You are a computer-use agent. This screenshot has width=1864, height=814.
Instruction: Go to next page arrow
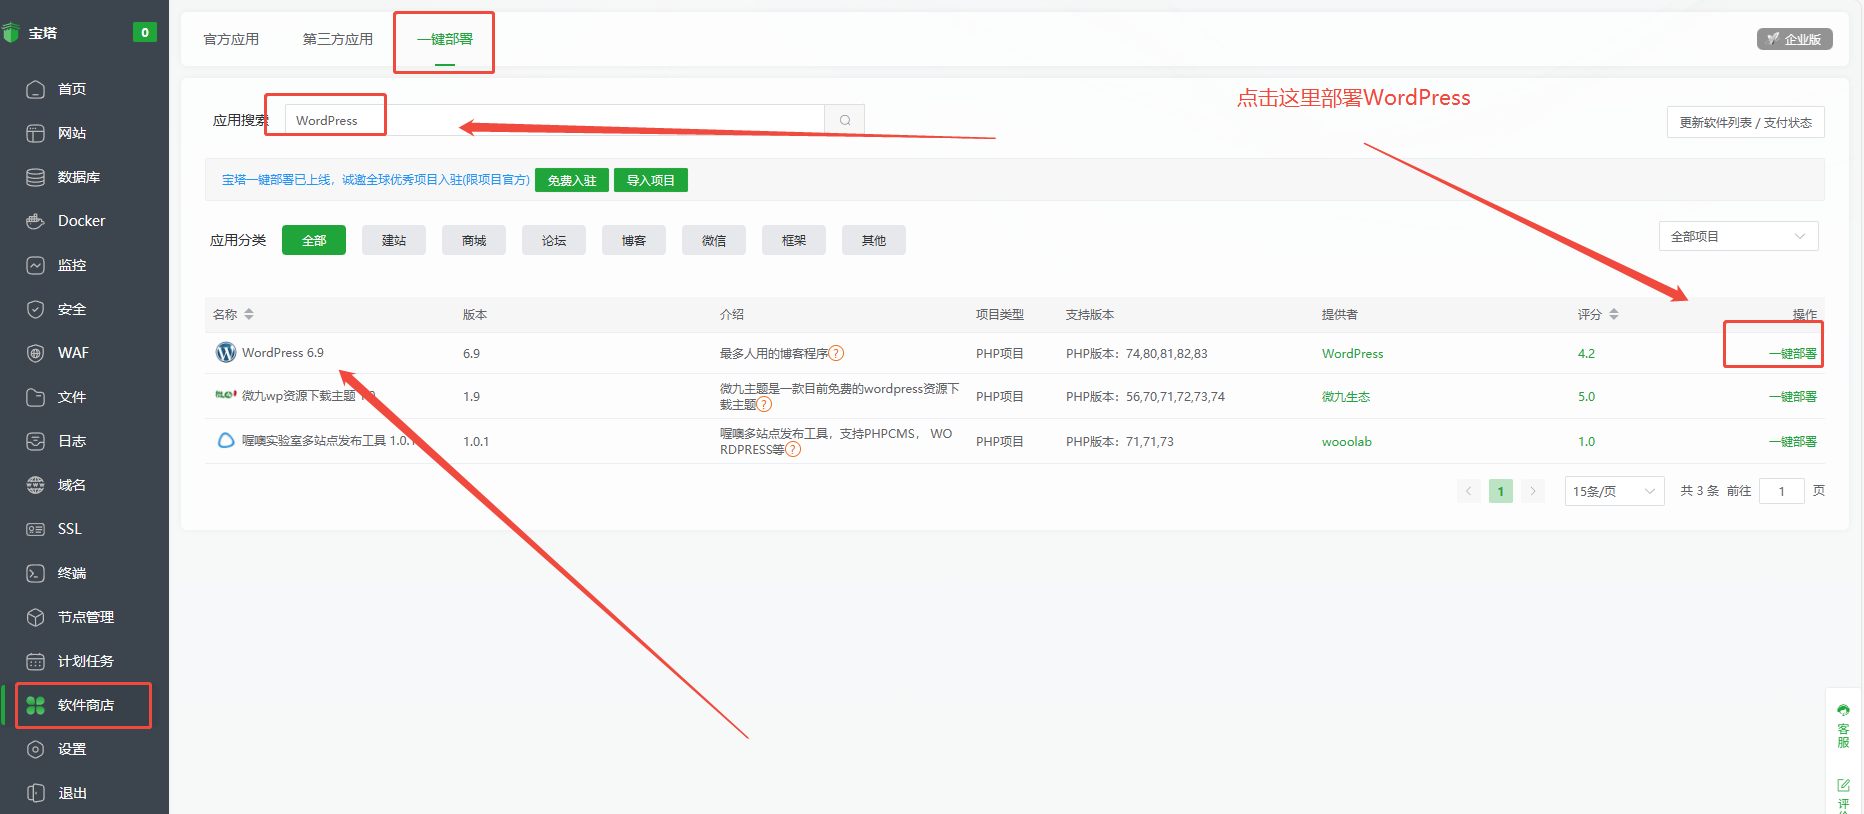tap(1533, 491)
